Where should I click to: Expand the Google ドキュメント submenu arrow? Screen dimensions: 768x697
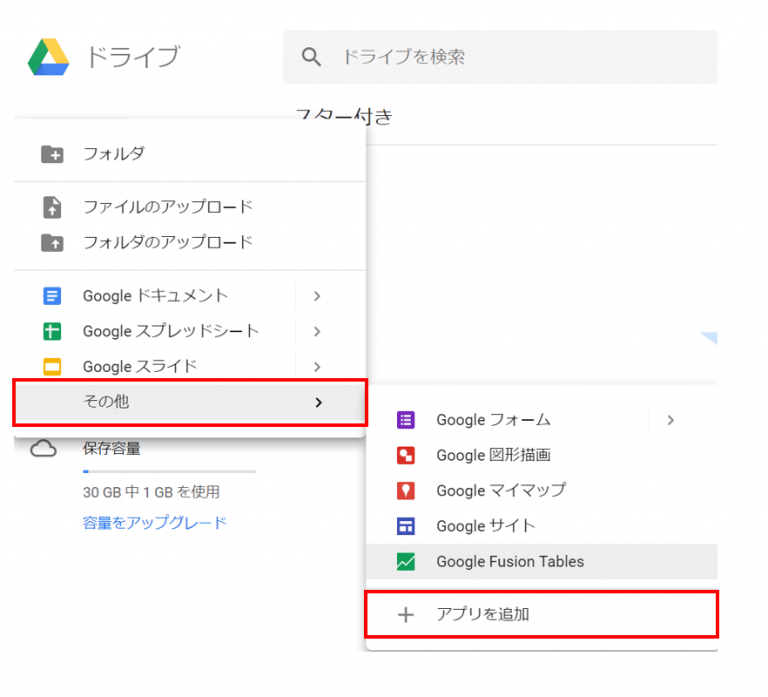[x=317, y=296]
